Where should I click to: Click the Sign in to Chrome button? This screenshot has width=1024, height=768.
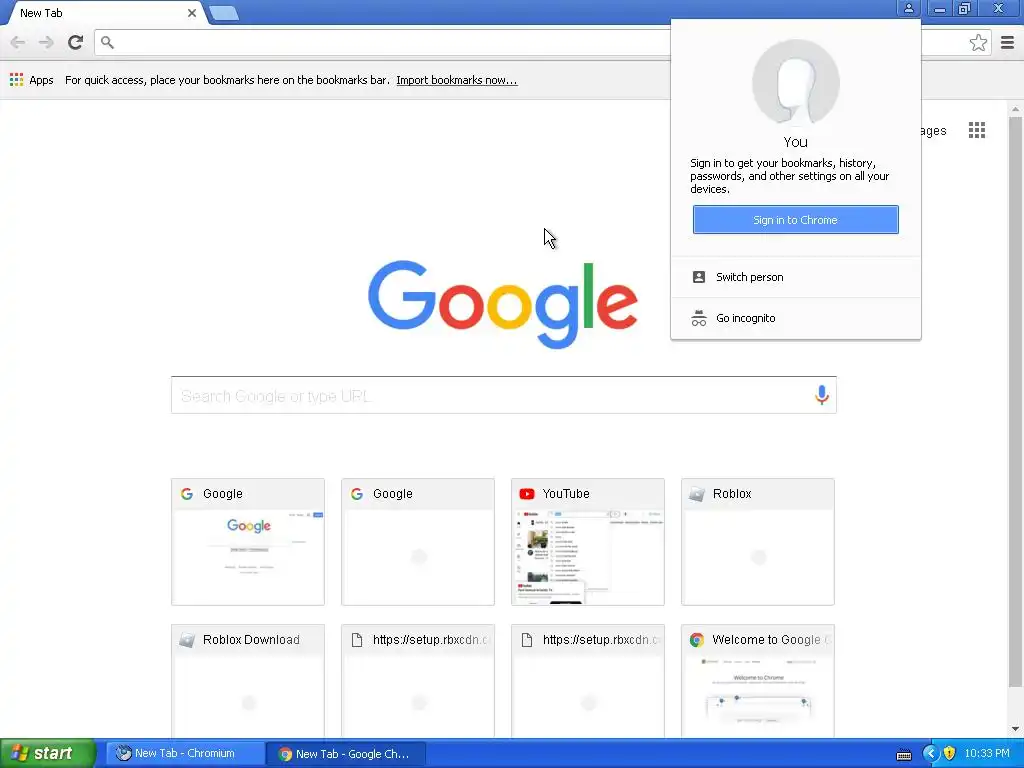pyautogui.click(x=795, y=219)
